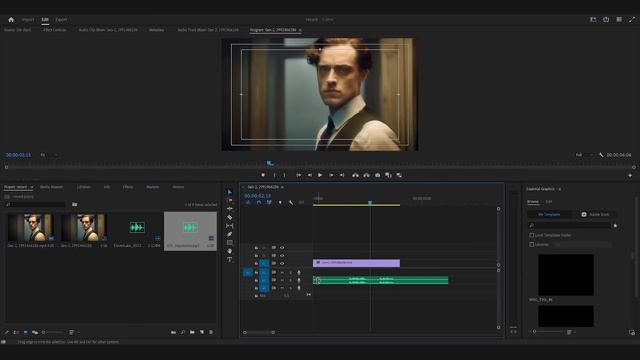
Task: Open the Full playback resolution dropdown
Action: click(x=584, y=155)
